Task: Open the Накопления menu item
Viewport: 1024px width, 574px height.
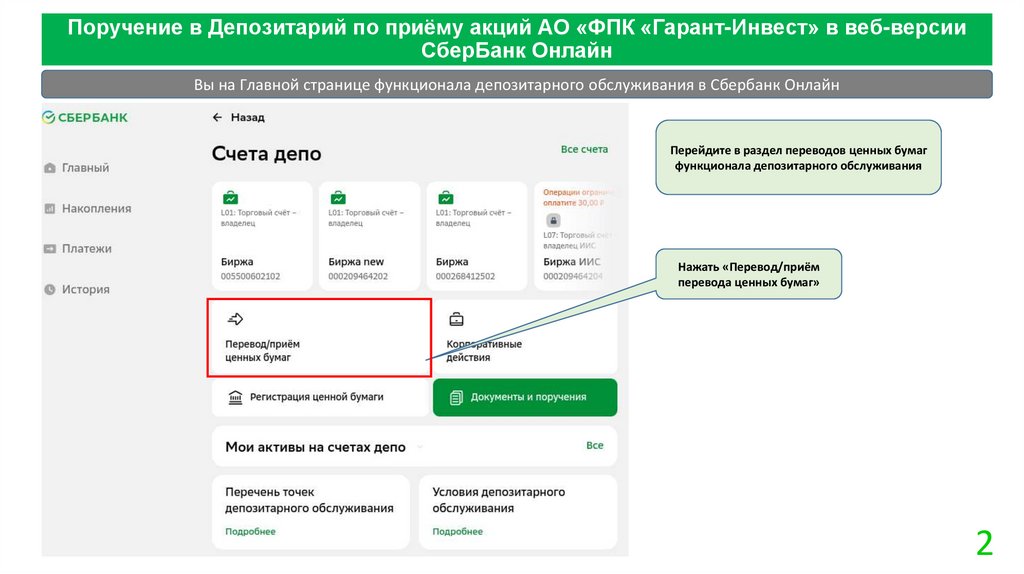Action: (x=97, y=209)
